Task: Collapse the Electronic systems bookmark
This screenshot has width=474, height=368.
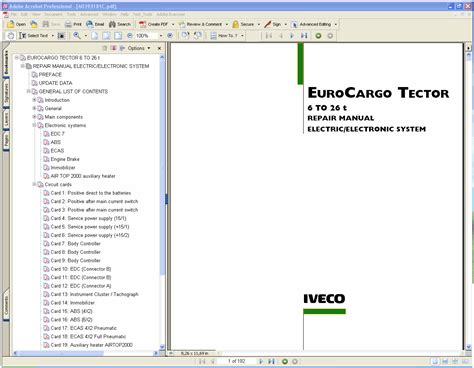Action: [x=34, y=125]
